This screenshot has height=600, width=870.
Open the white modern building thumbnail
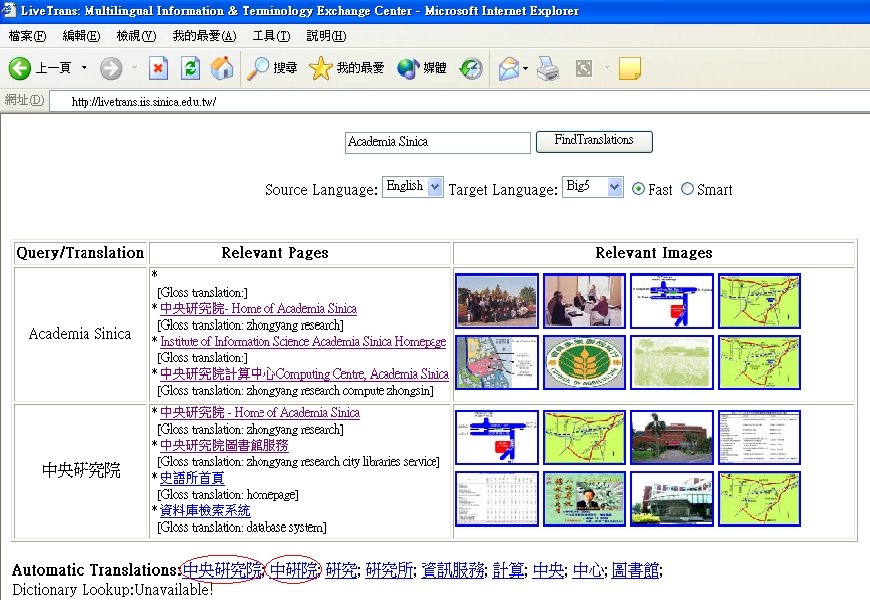[672, 498]
